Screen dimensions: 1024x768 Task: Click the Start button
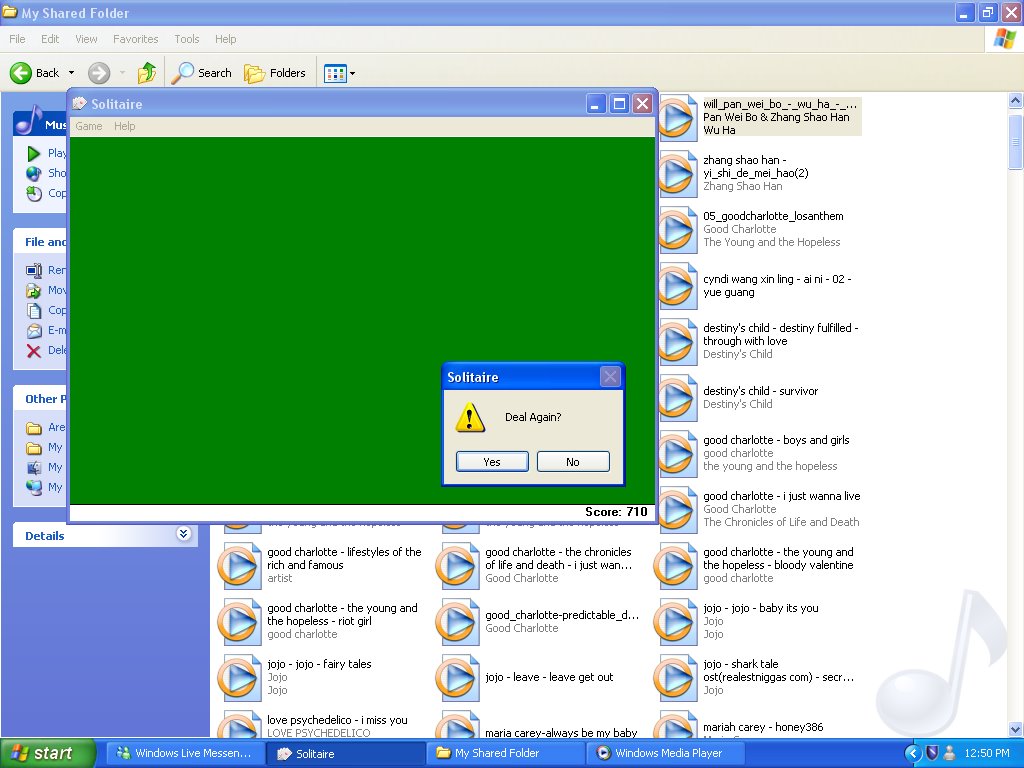pos(48,753)
